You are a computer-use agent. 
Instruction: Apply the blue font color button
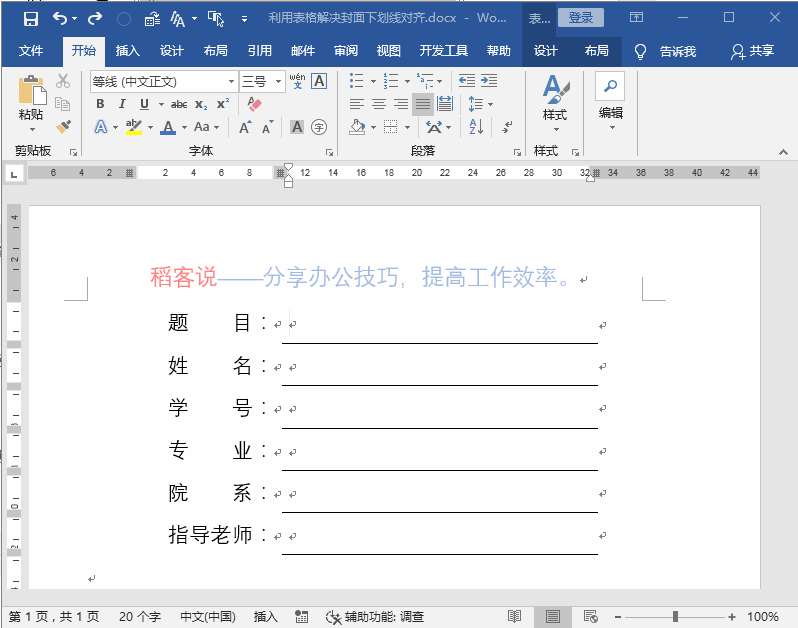[168, 127]
